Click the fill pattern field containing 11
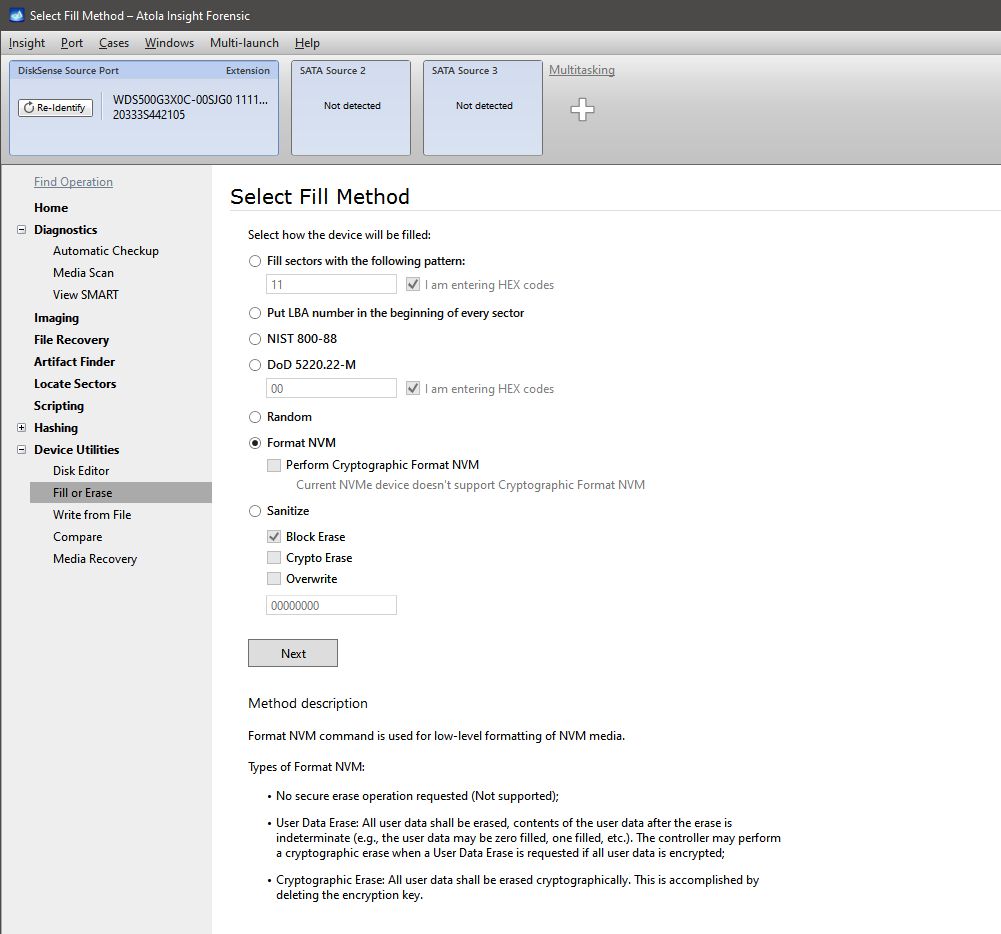 [331, 284]
